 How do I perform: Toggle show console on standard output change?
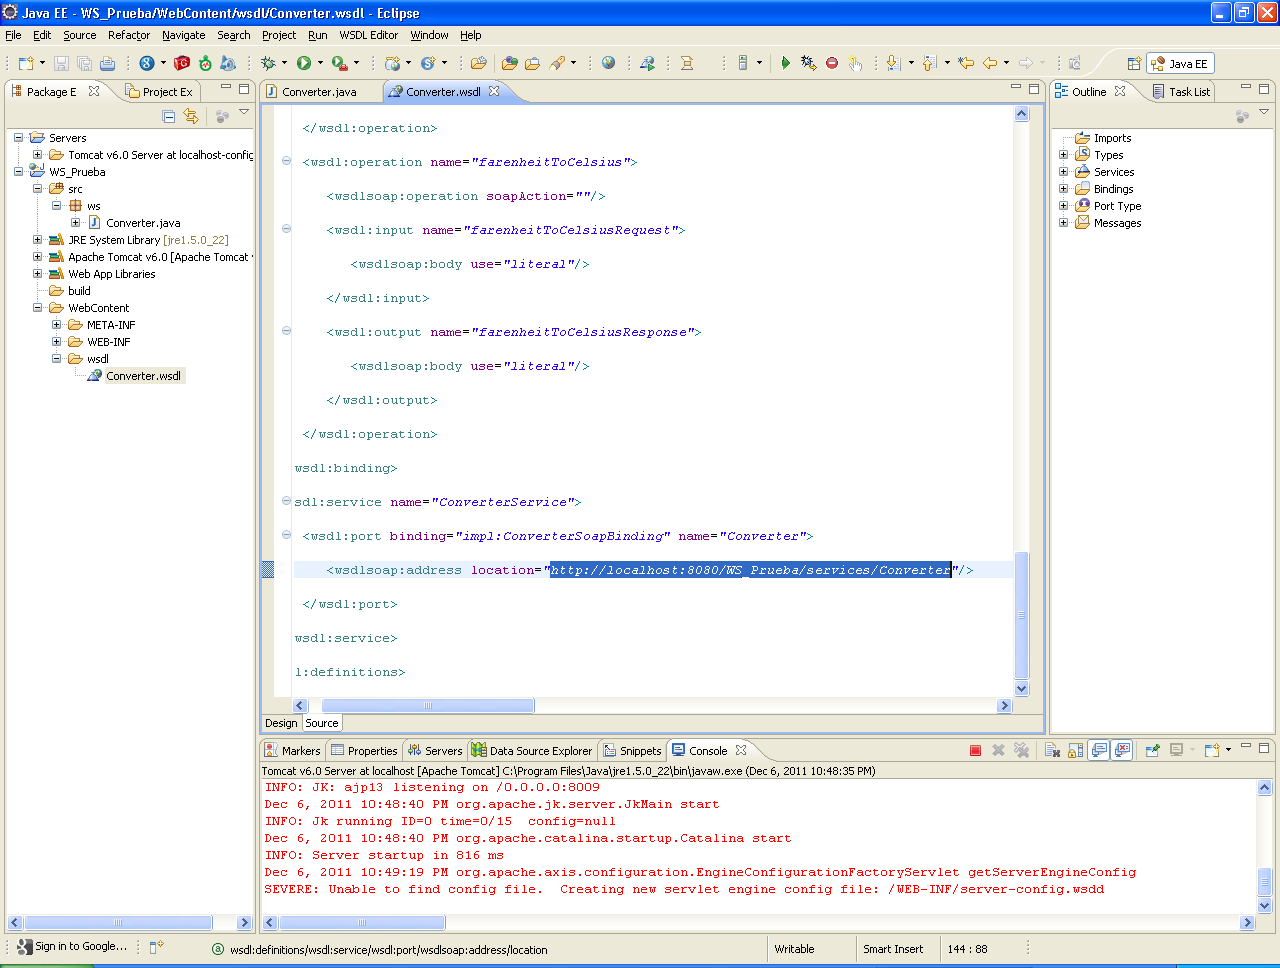pos(1099,750)
